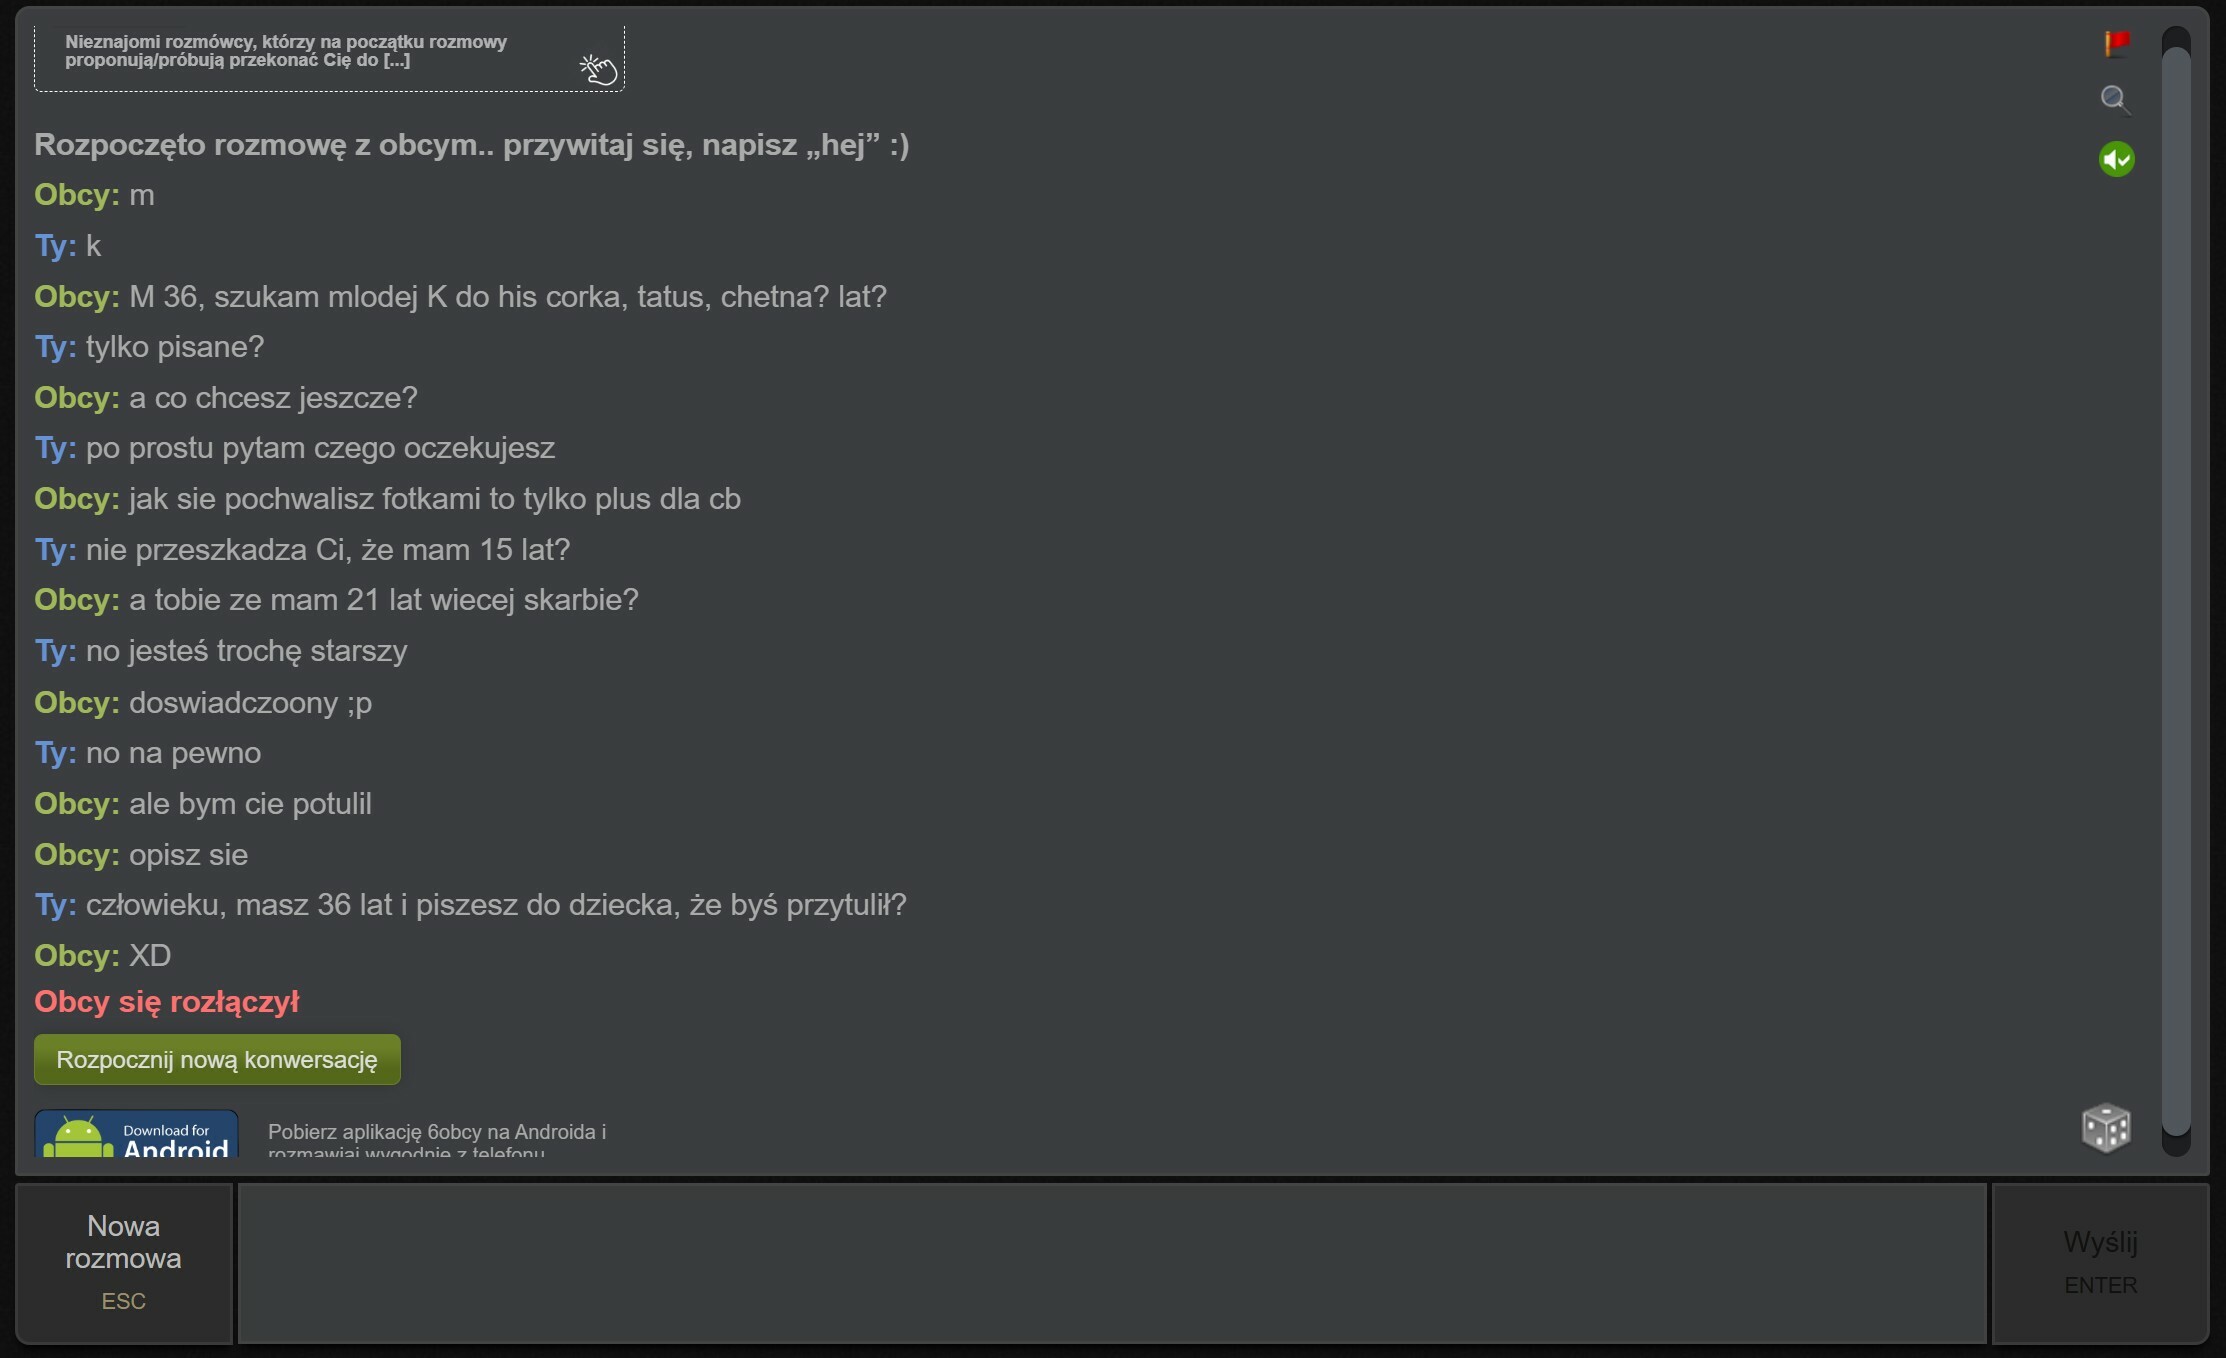This screenshot has width=2226, height=1358.
Task: Click the magnifying glass icon
Action: click(2114, 99)
